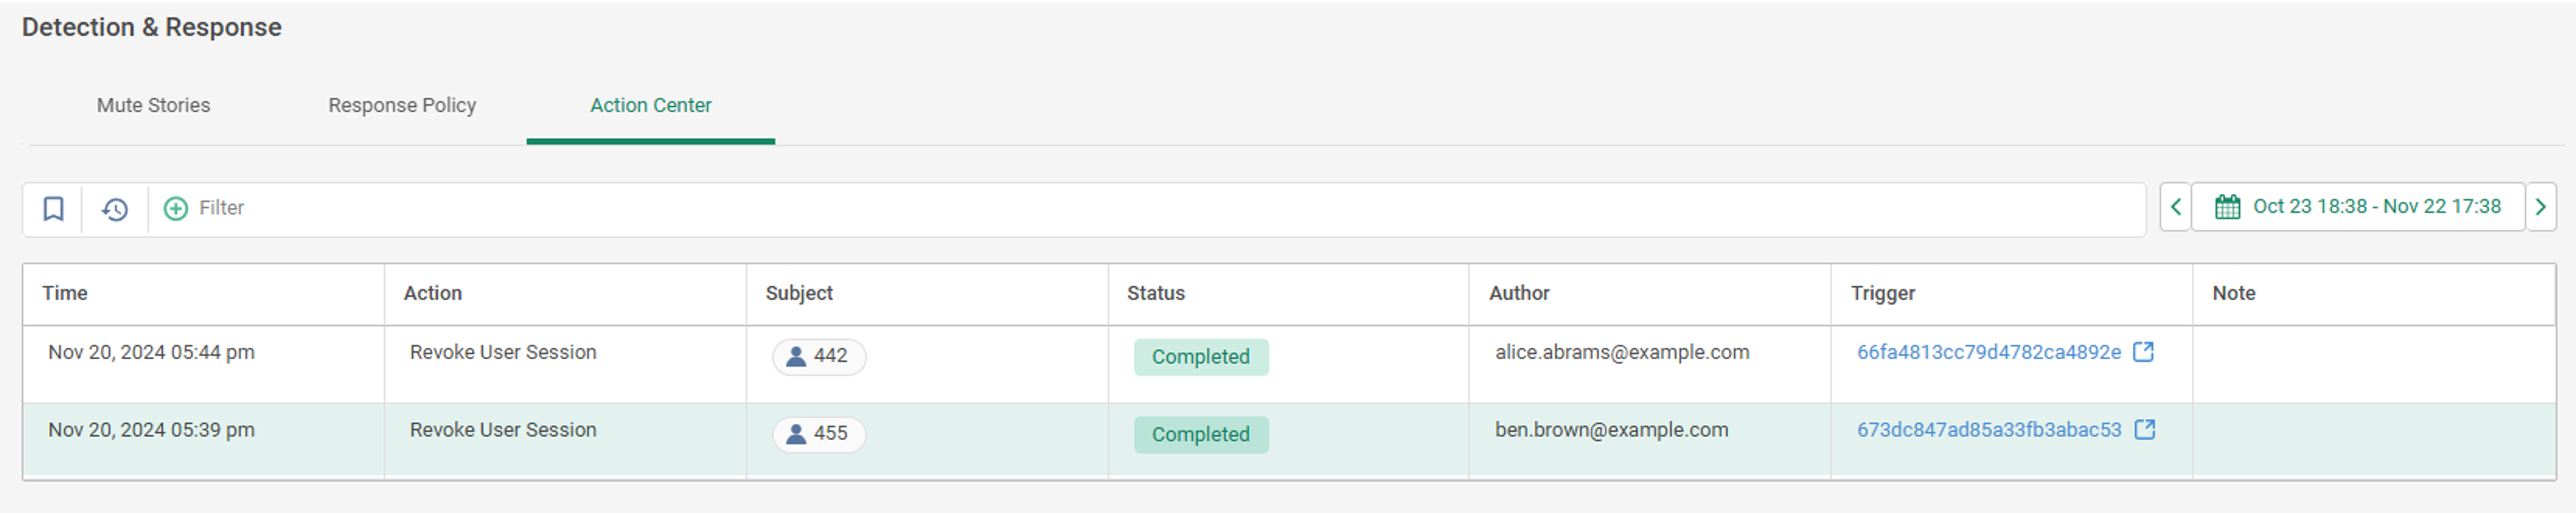Image resolution: width=2576 pixels, height=515 pixels.
Task: Open trigger link 66fa4813cc79d4782ca4892e
Action: (1988, 352)
